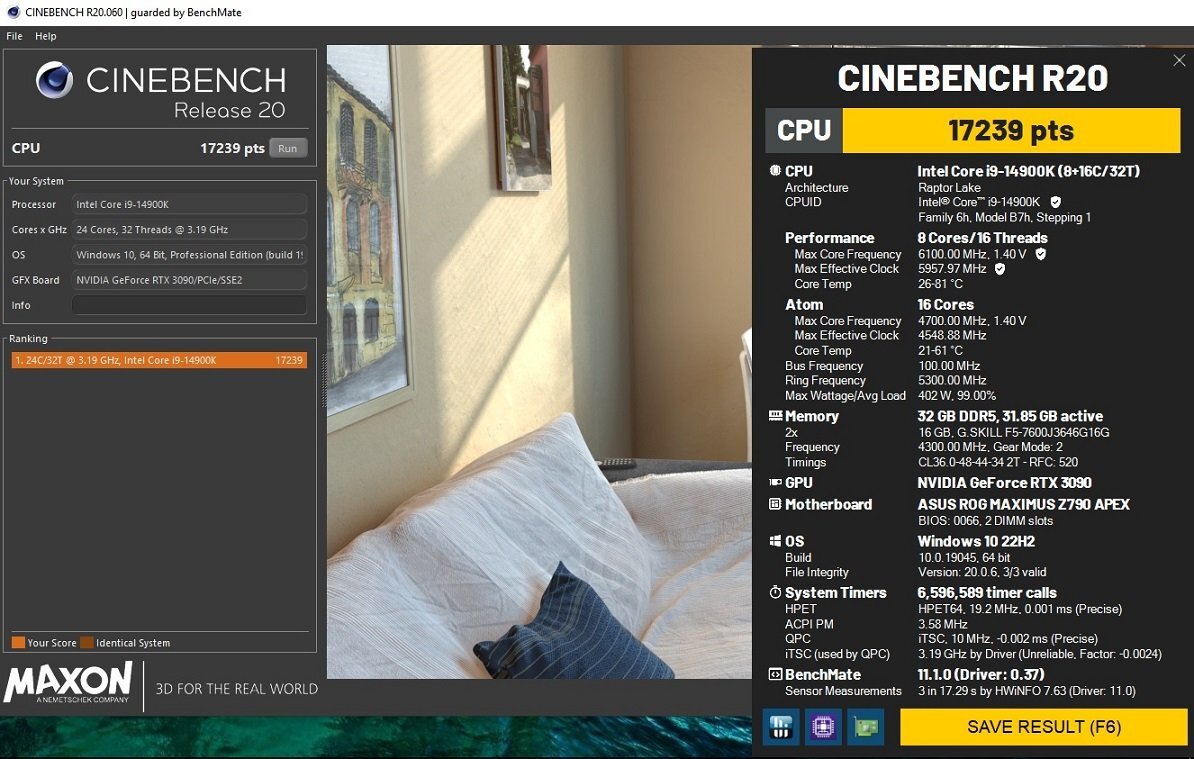Open the HWiNFO icon in BenchMate panel
Viewport: 1194px width, 759px height.
[x=781, y=727]
